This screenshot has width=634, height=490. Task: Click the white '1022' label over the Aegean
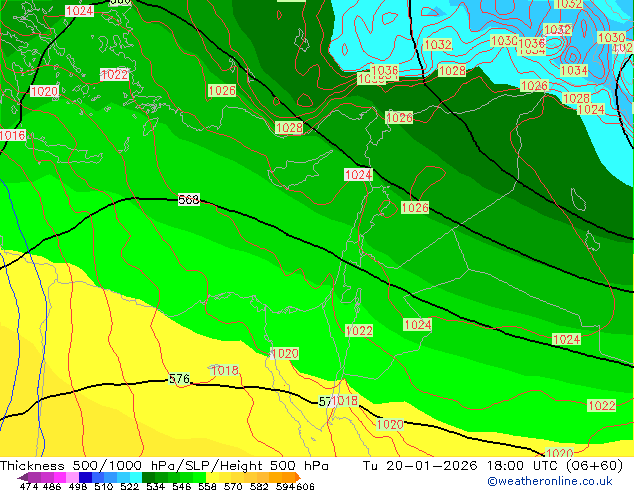pos(114,74)
